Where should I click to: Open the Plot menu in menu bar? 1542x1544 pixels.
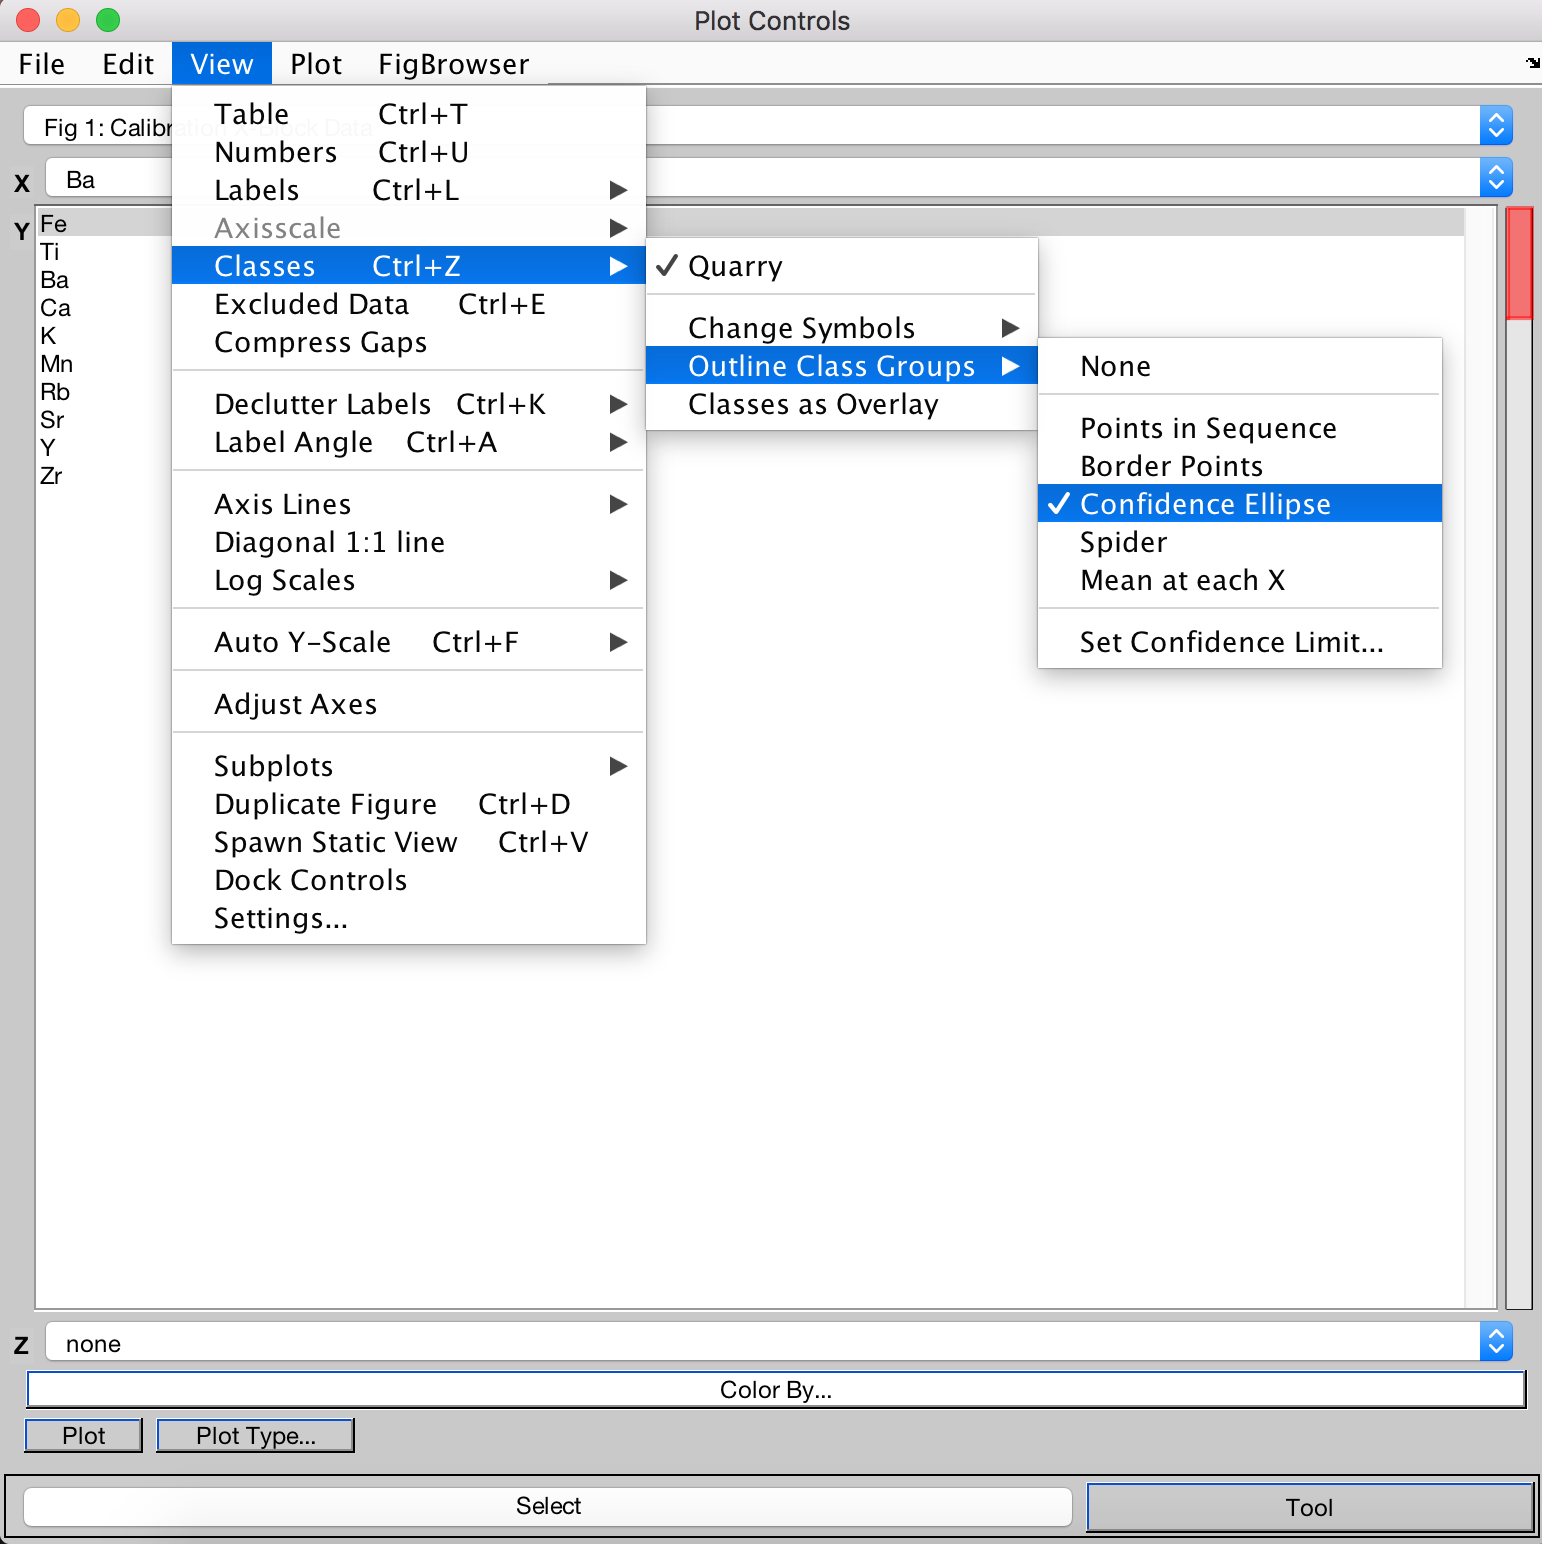[316, 64]
